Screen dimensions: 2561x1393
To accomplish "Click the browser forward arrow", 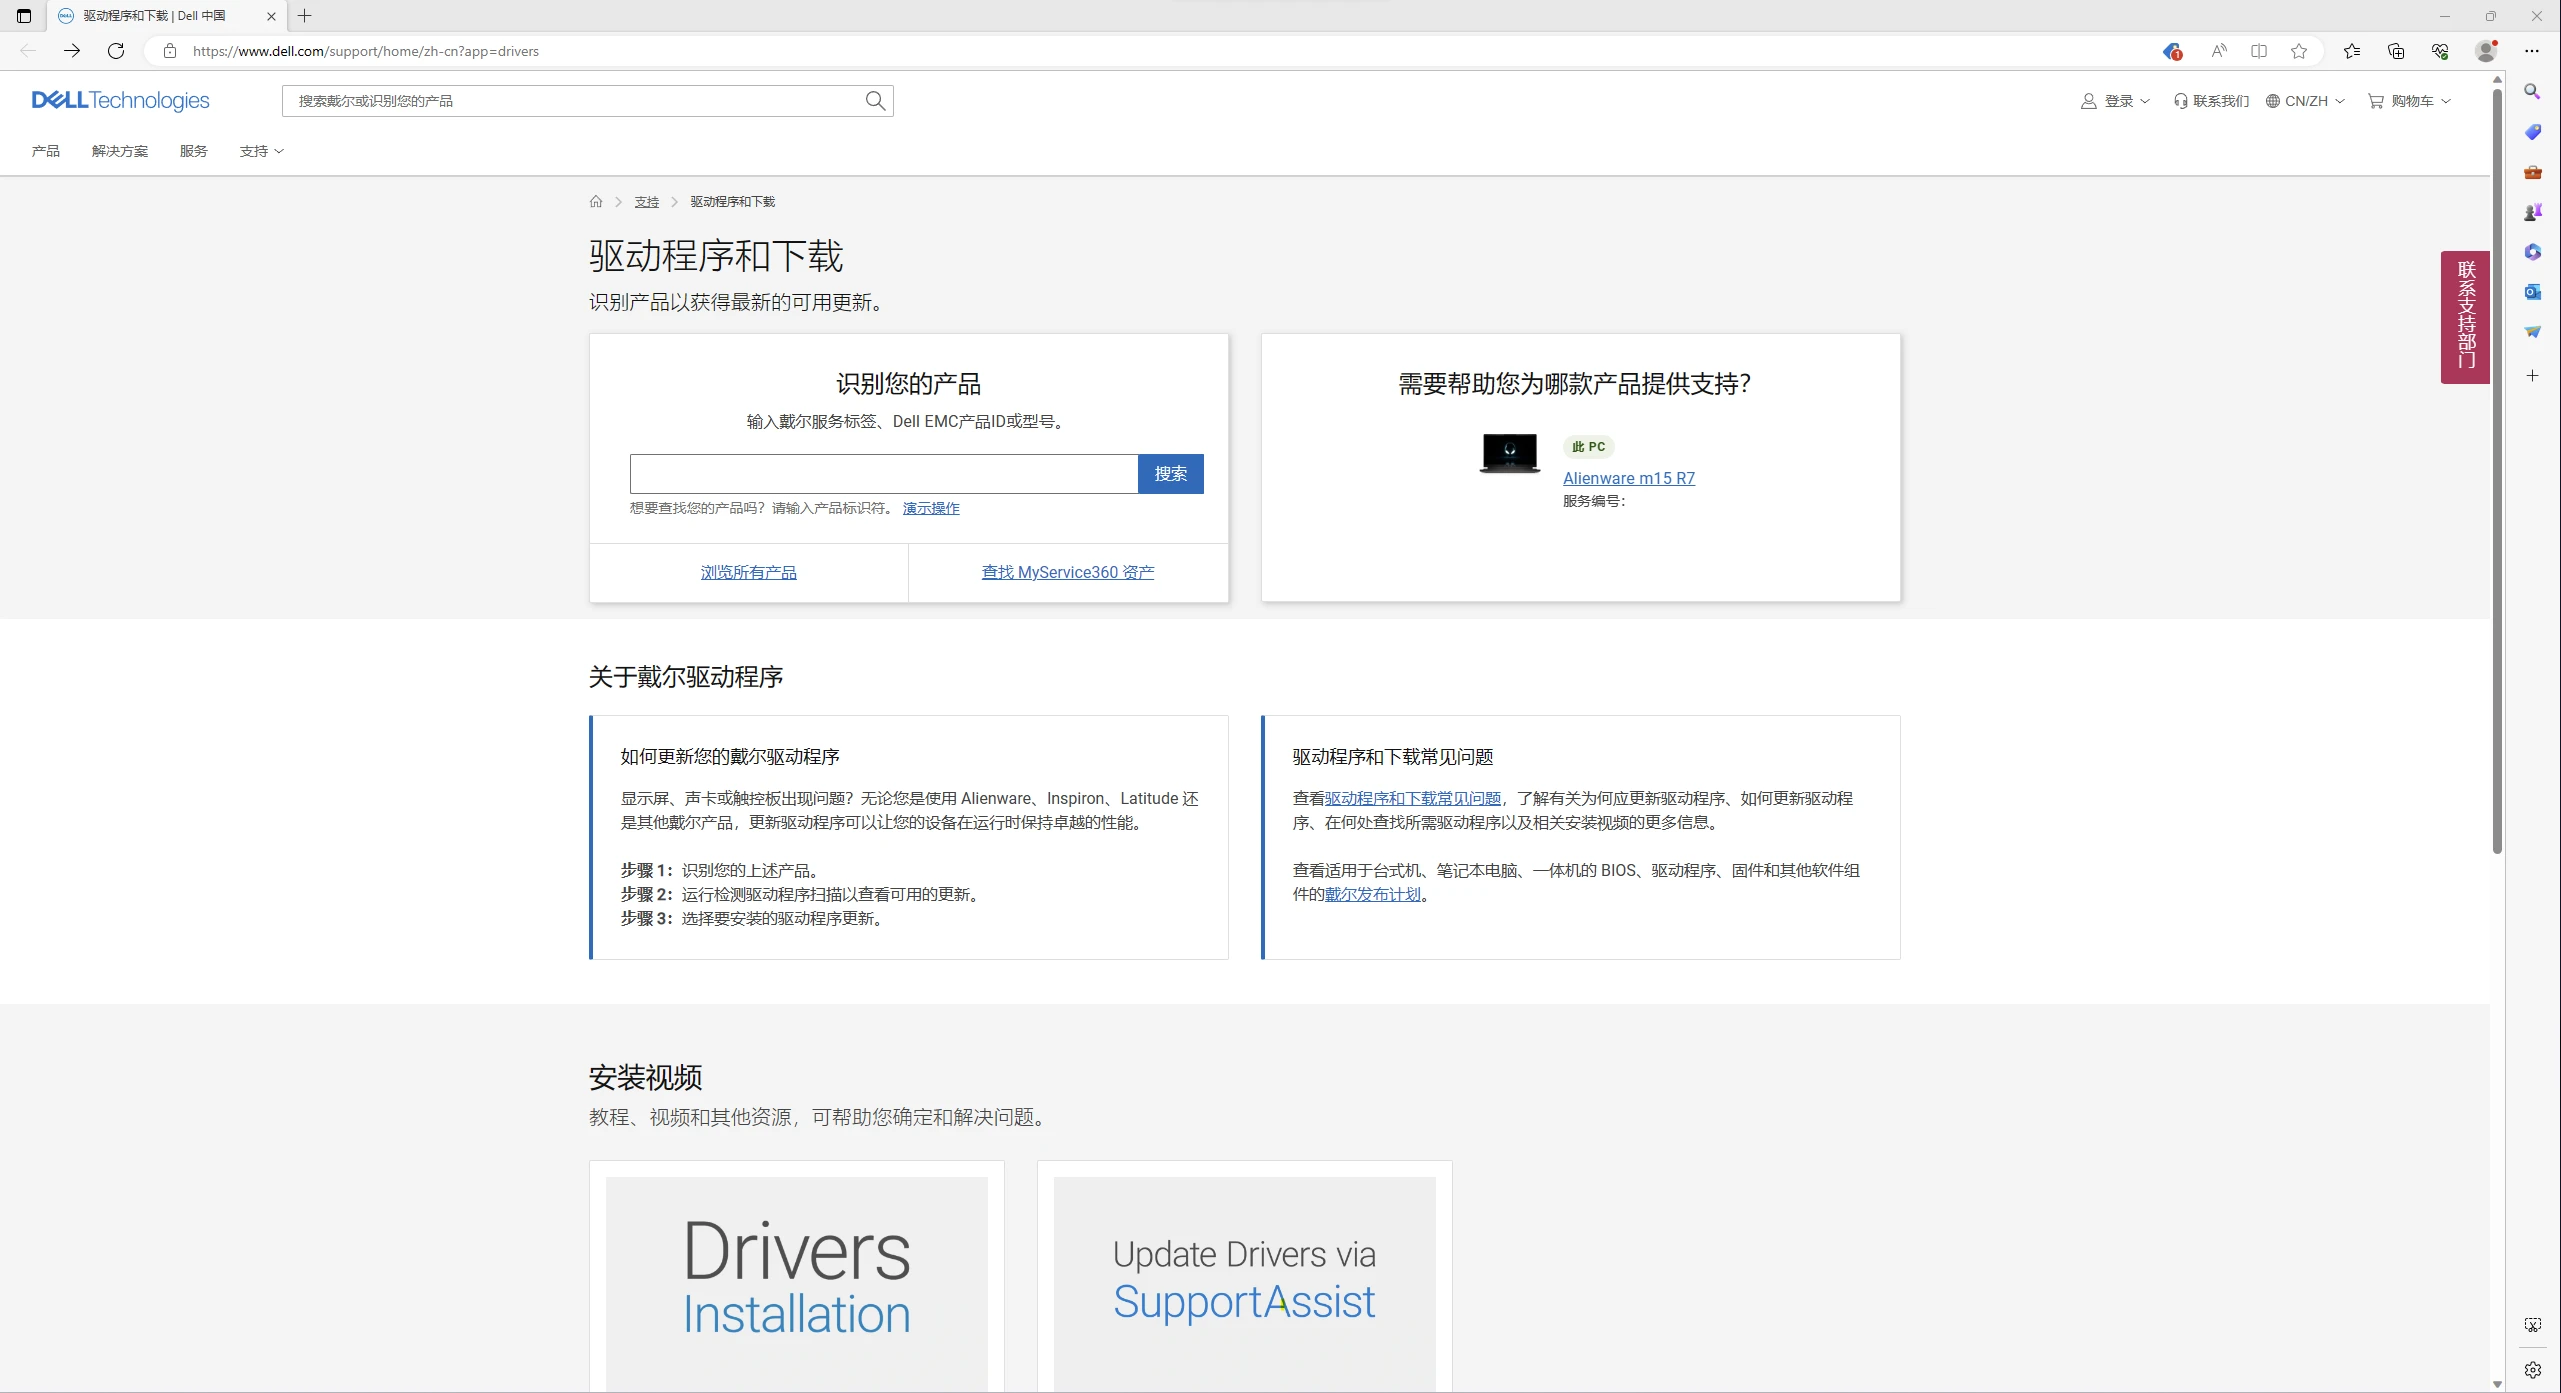I will click(x=72, y=51).
